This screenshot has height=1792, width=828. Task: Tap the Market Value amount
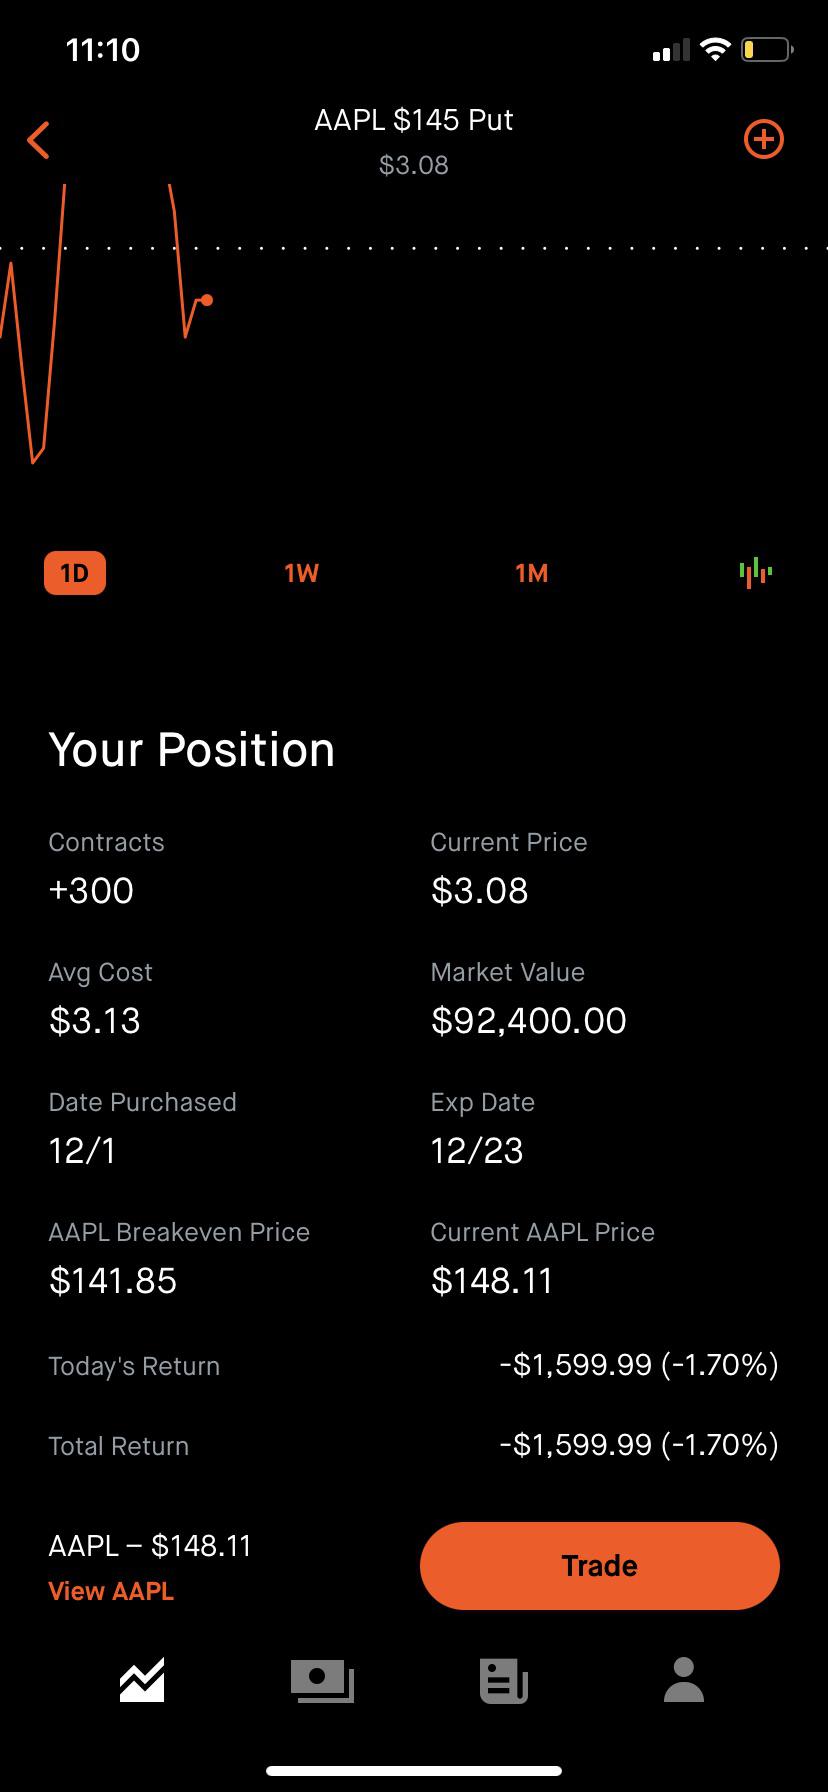pyautogui.click(x=528, y=1020)
